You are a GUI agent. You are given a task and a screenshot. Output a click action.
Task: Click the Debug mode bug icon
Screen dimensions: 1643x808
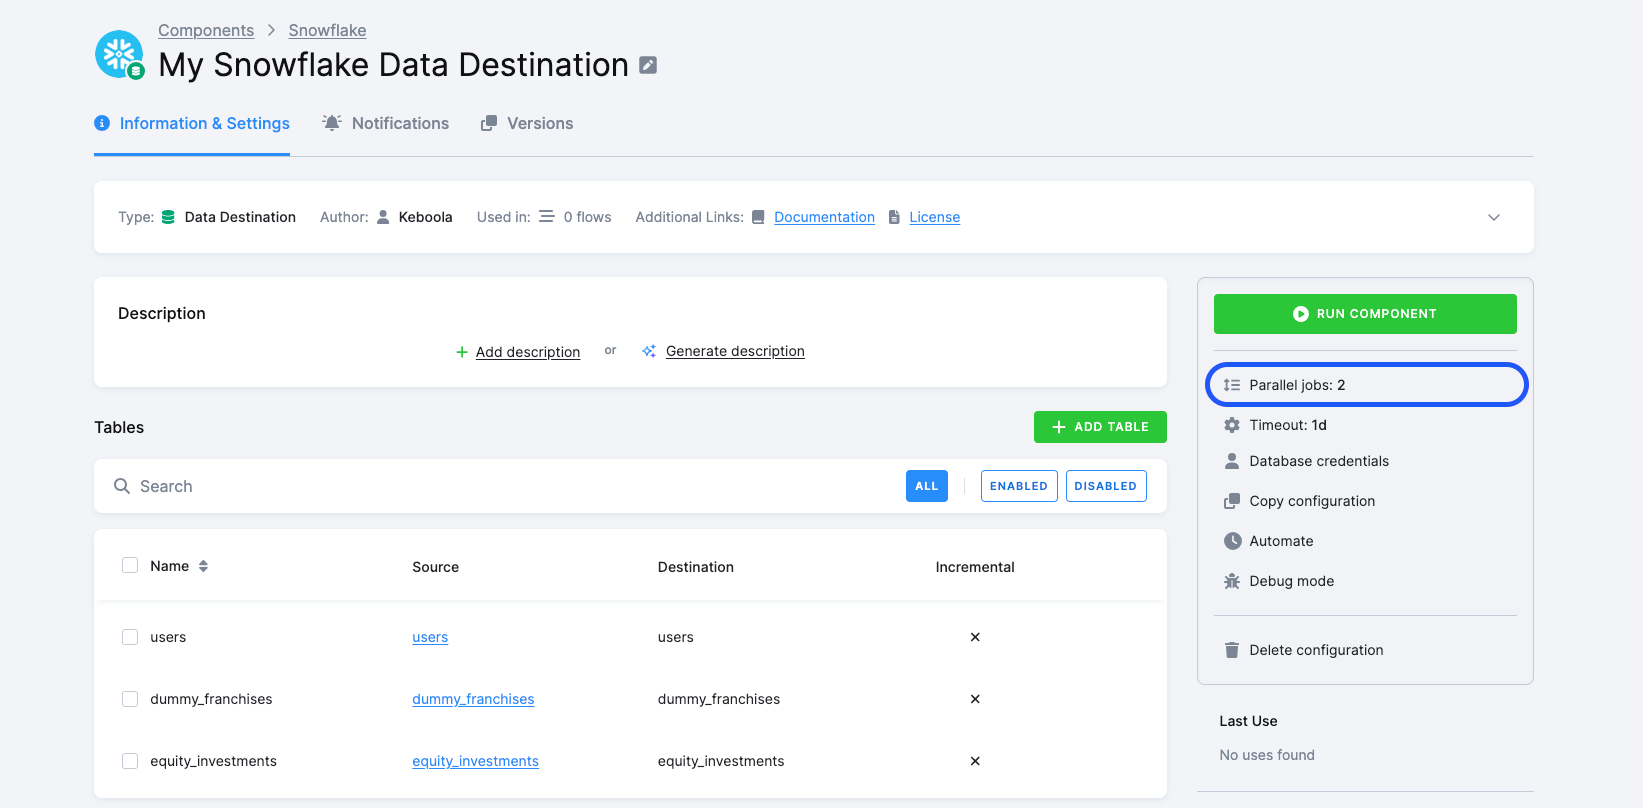point(1232,581)
